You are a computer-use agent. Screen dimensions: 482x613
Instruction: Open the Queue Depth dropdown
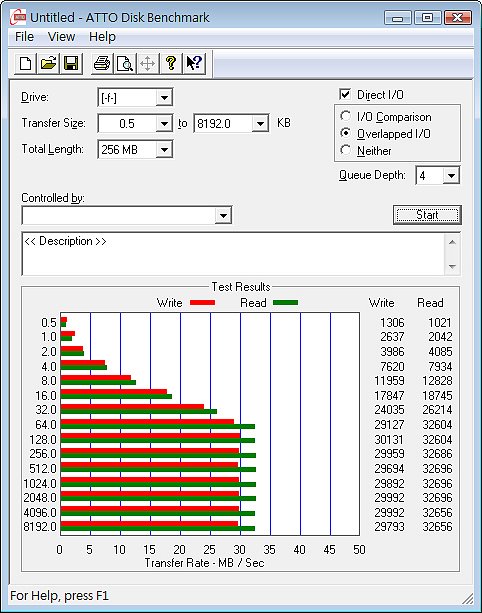451,175
